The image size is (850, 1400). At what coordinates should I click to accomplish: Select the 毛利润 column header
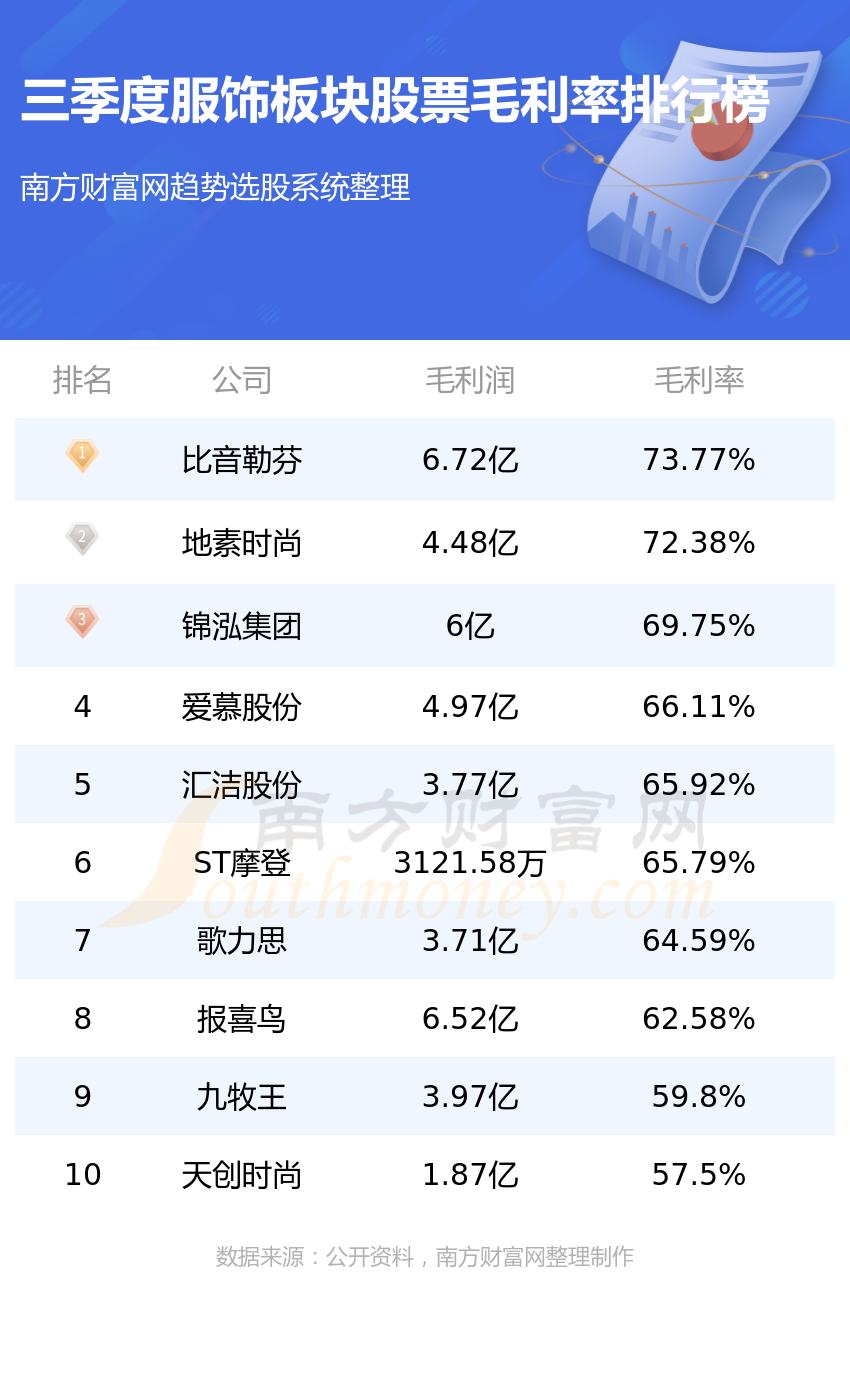coord(470,380)
